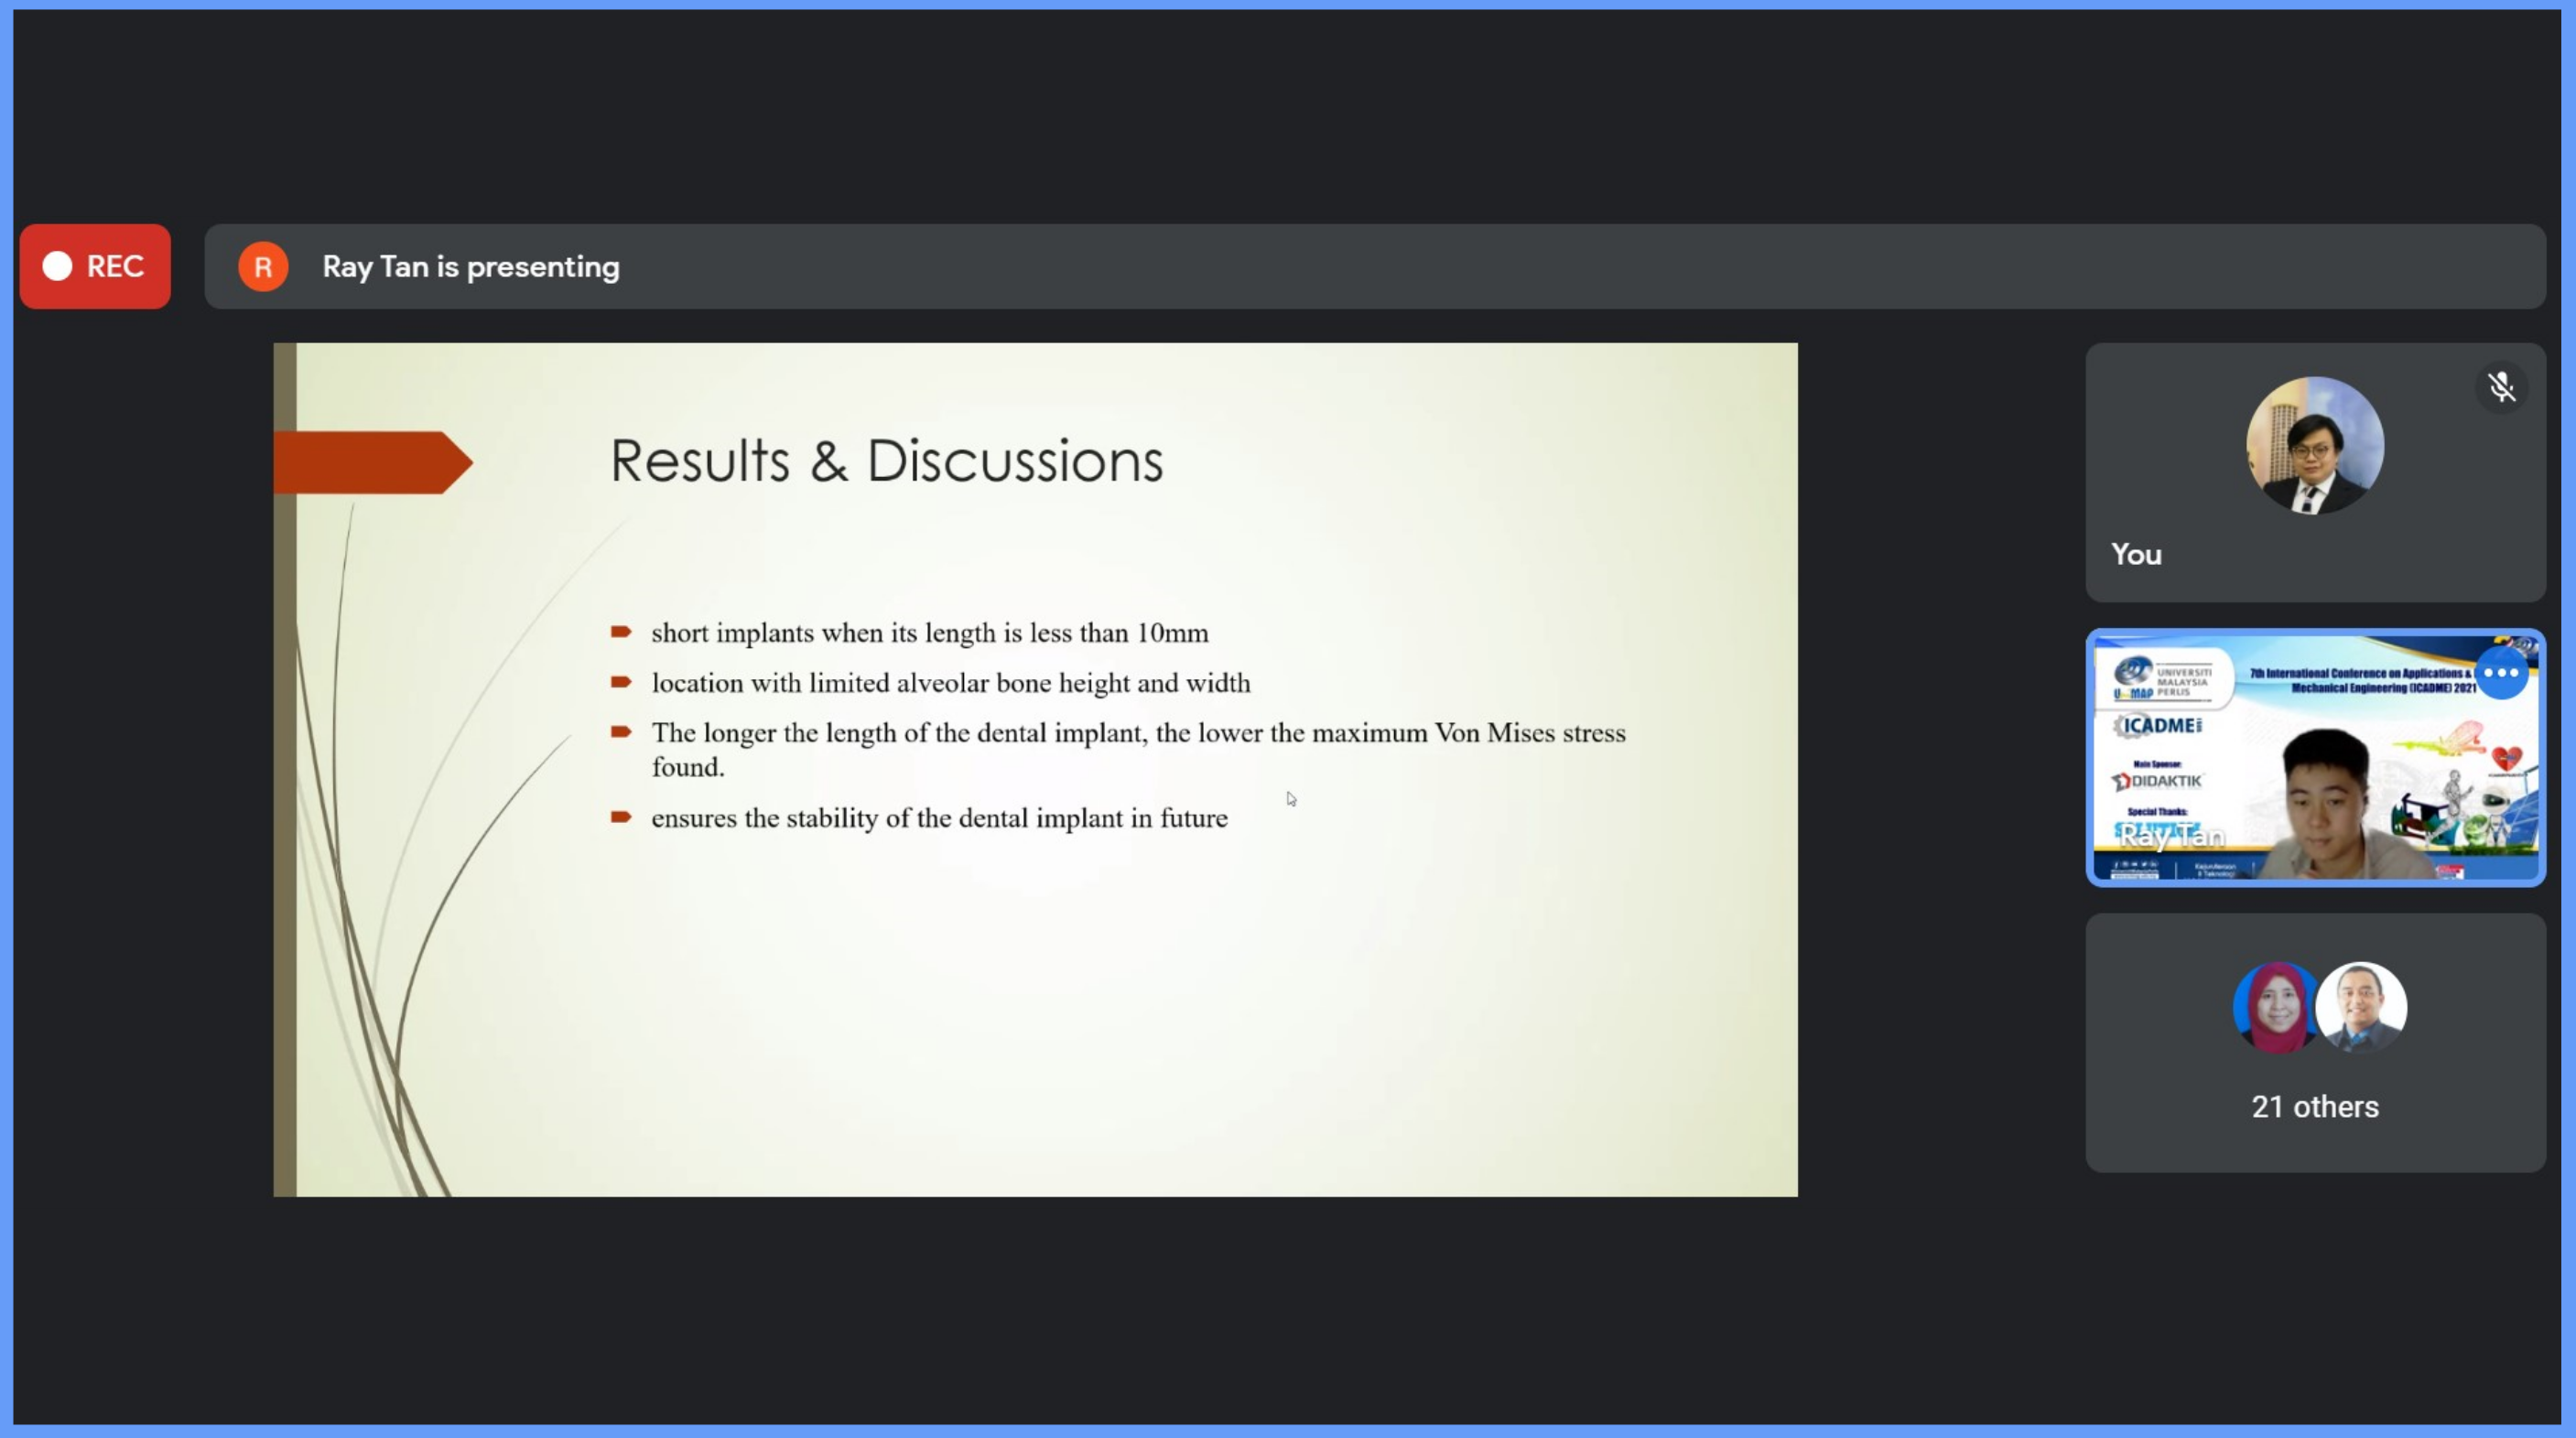Click the avatar of the woman in the pink hijab
The image size is (2576, 1438).
(x=2276, y=1007)
